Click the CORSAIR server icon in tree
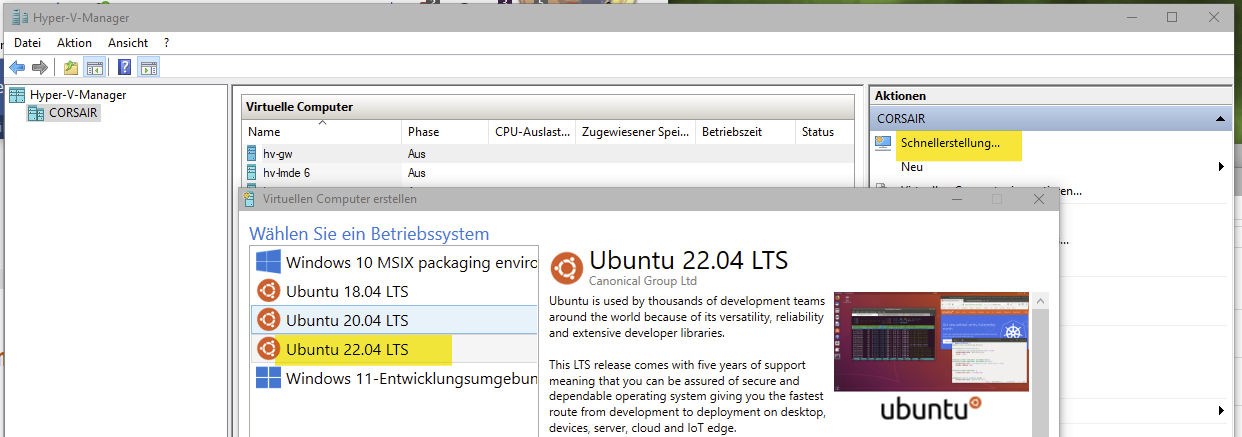 click(x=37, y=113)
